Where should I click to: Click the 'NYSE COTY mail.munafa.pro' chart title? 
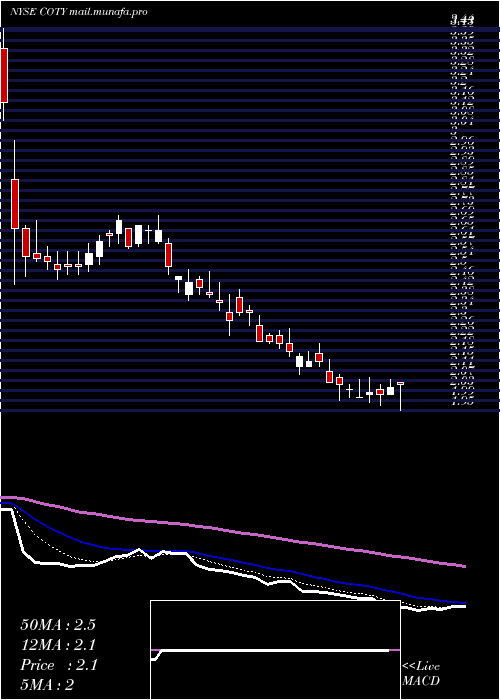(x=79, y=12)
